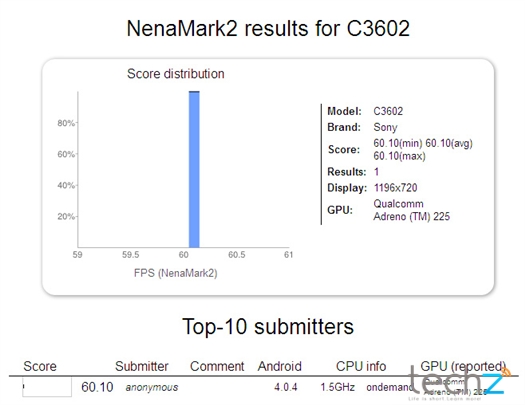
Task: Select the GPU (reported) column header
Action: 463,366
